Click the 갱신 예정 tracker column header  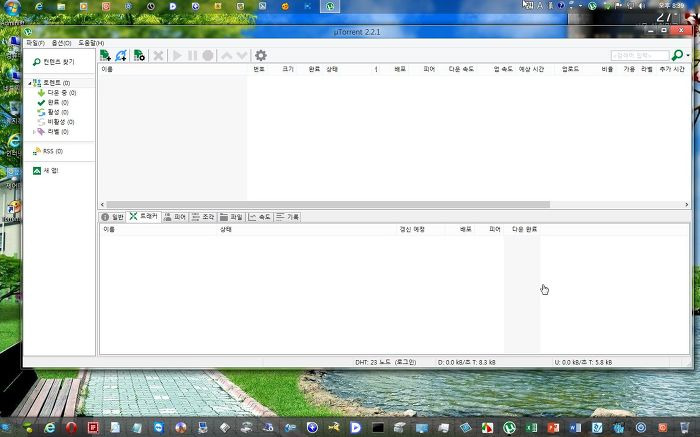(x=412, y=229)
